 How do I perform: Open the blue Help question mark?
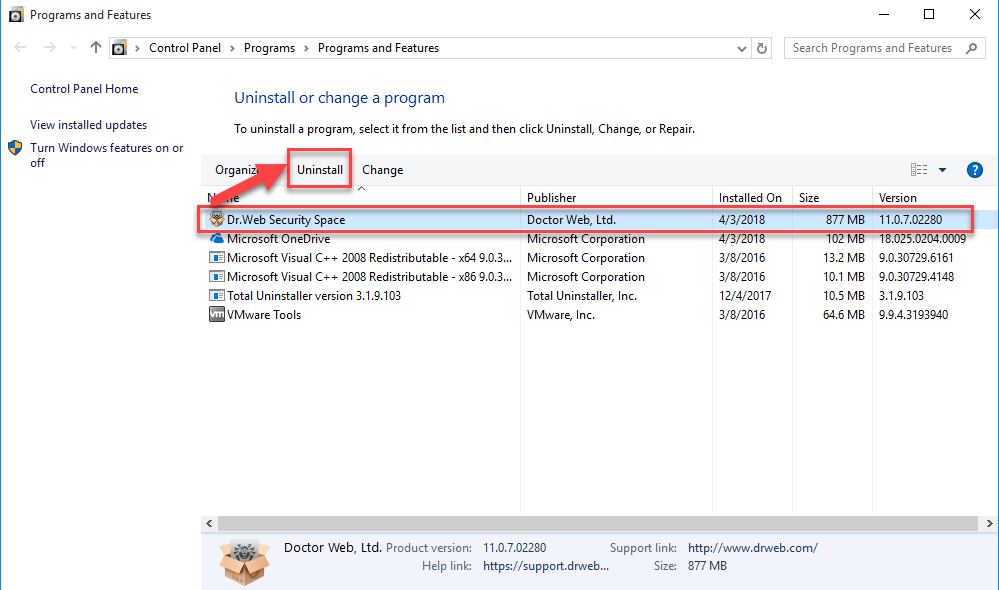pos(975,170)
